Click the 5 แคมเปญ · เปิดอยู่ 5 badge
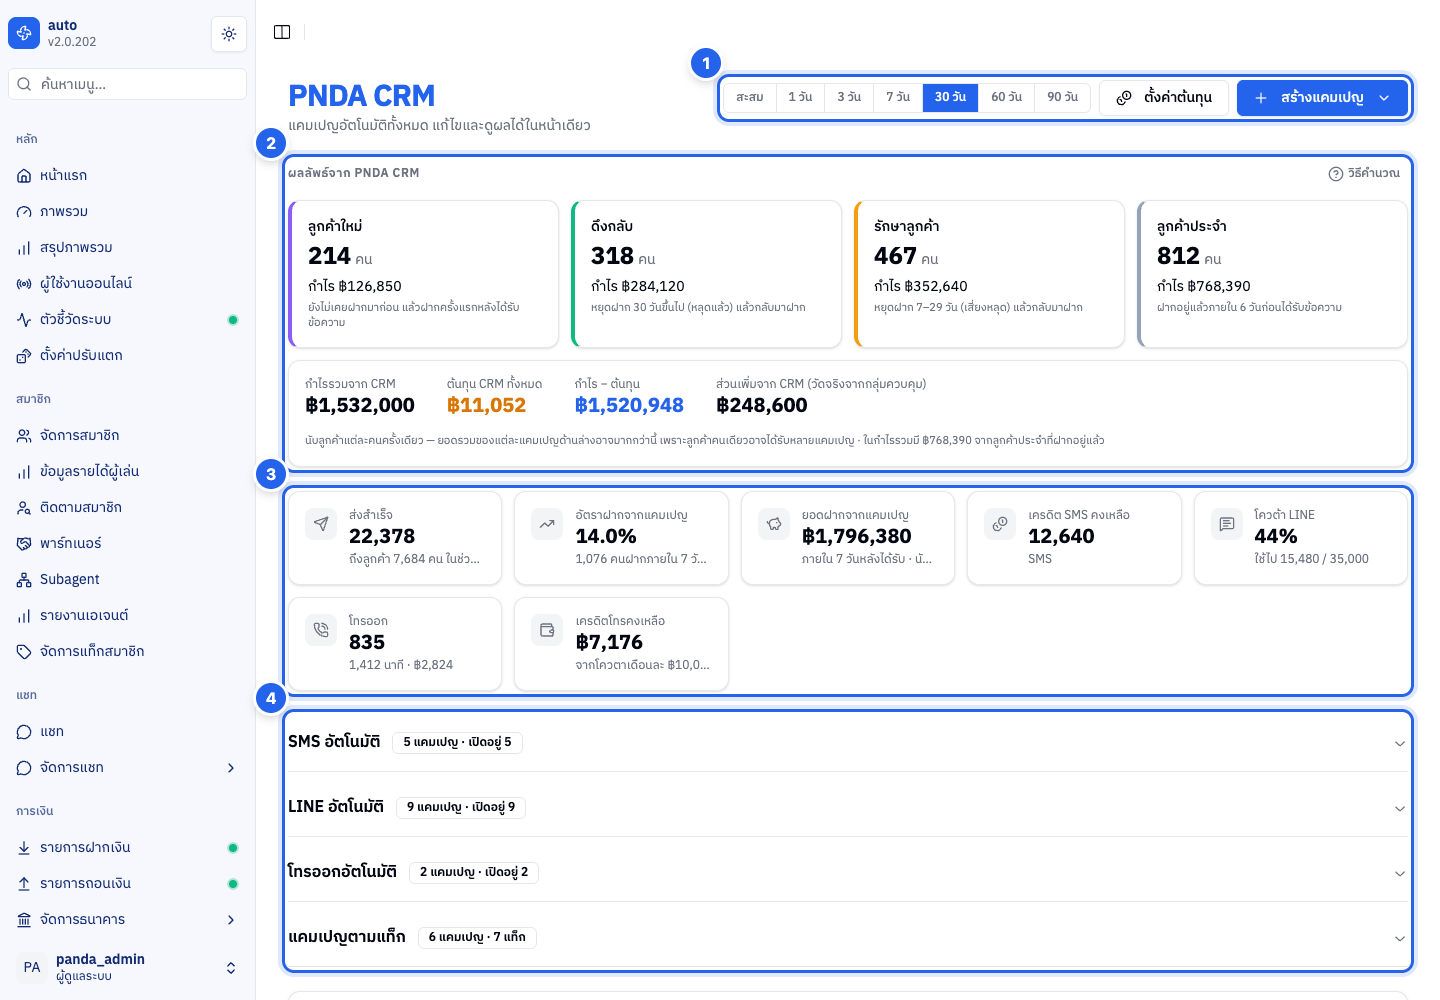1440x1000 pixels. click(x=458, y=742)
